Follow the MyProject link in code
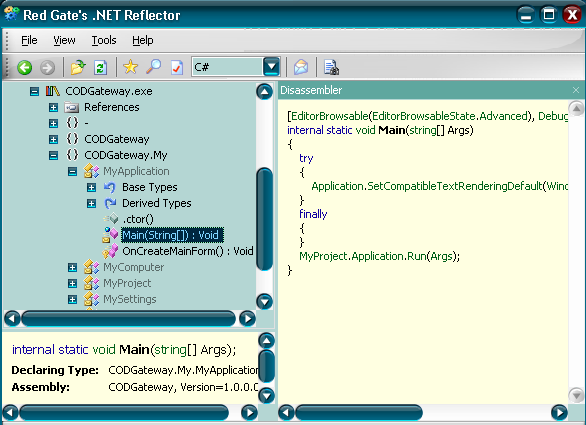Image resolution: width=586 pixels, height=425 pixels. [x=324, y=256]
